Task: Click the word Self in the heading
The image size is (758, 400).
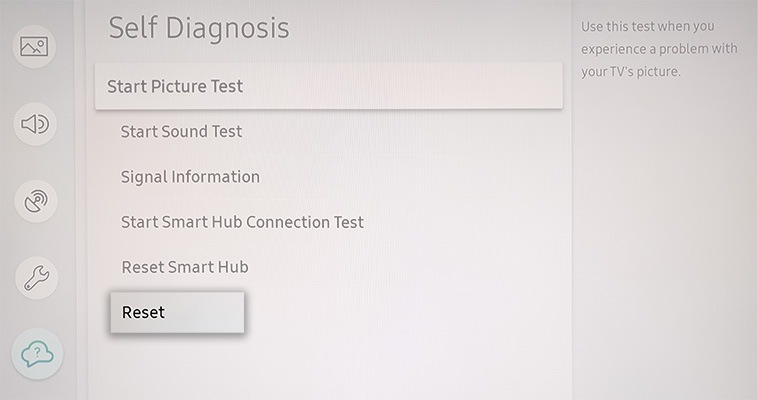Action: [x=132, y=28]
